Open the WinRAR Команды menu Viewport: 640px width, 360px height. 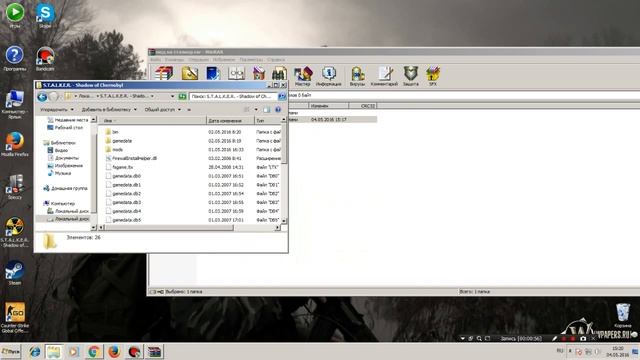click(174, 60)
